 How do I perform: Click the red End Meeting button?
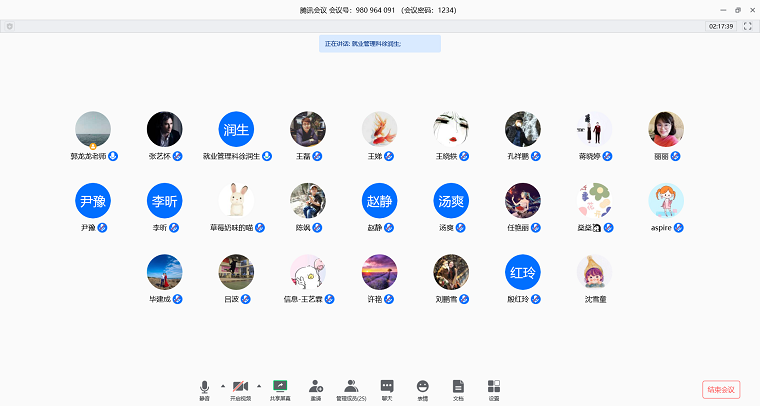[x=721, y=390]
